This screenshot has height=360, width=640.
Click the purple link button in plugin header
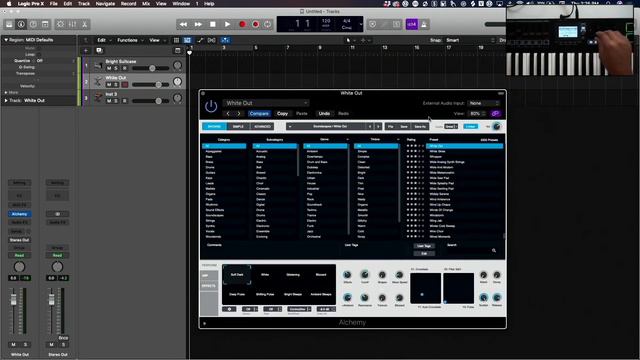coord(495,113)
